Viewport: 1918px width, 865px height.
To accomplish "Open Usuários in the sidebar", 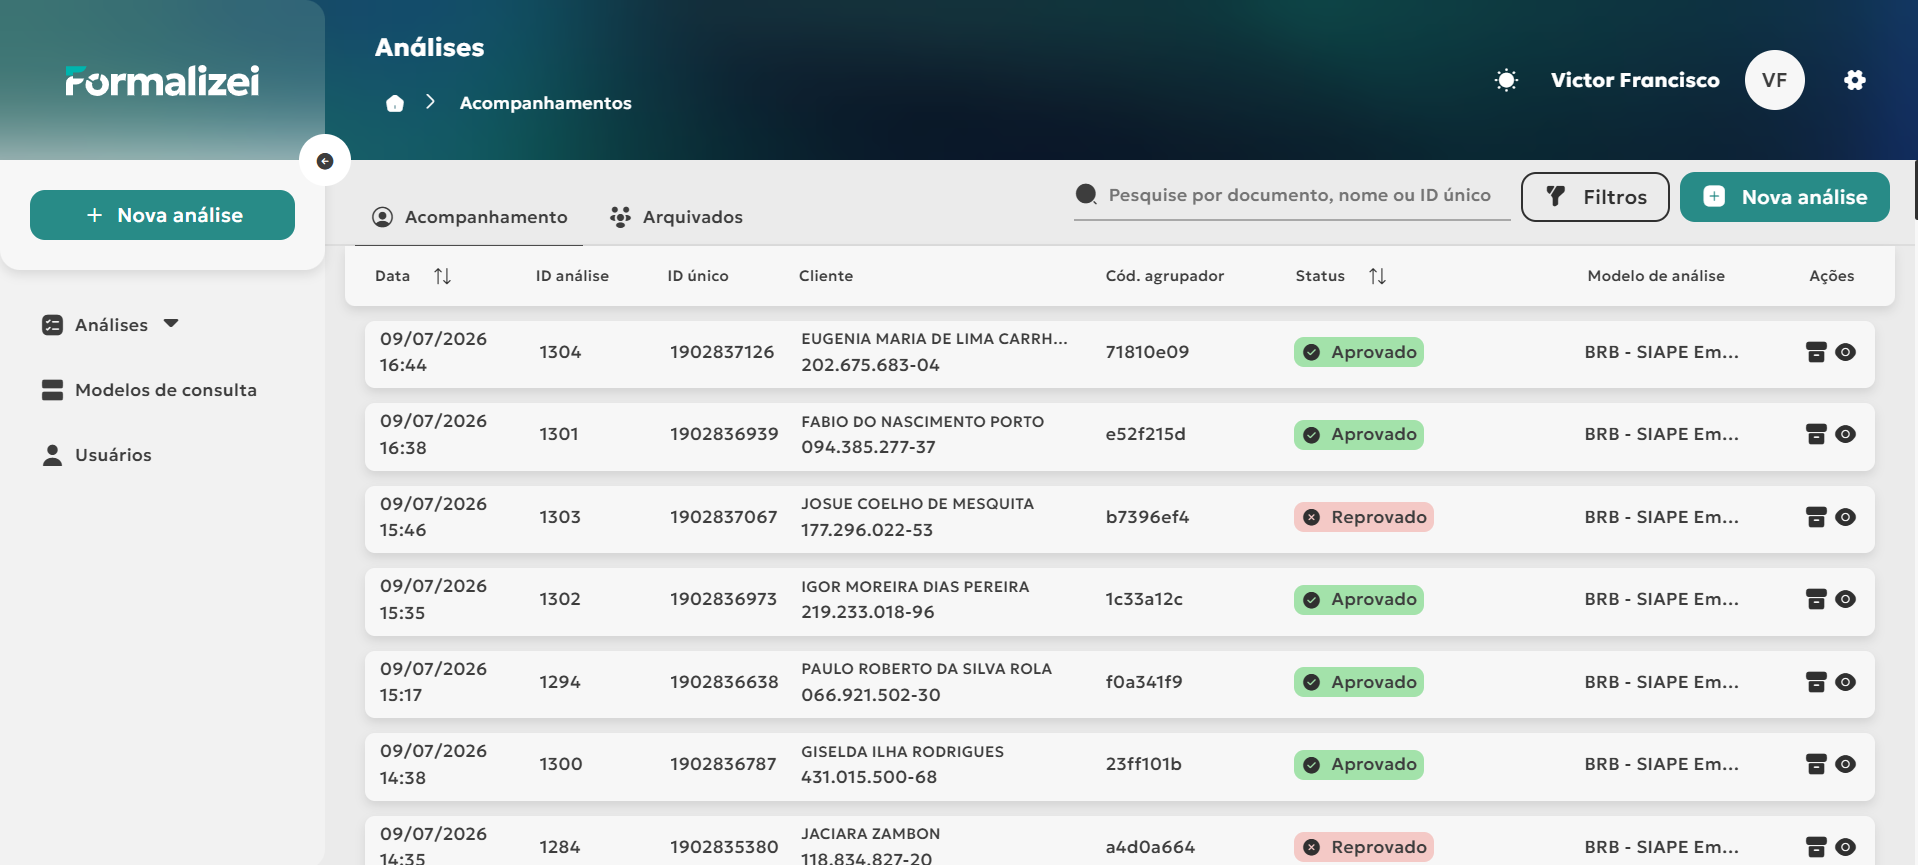I will [x=97, y=455].
